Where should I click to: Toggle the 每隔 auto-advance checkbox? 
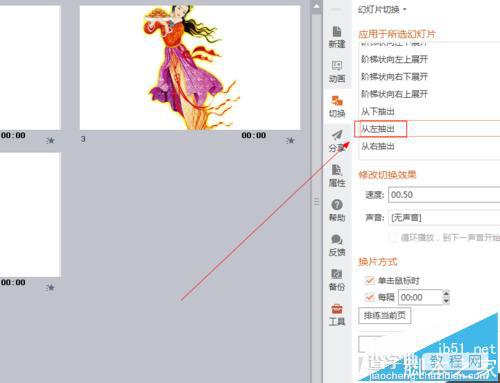pos(370,297)
